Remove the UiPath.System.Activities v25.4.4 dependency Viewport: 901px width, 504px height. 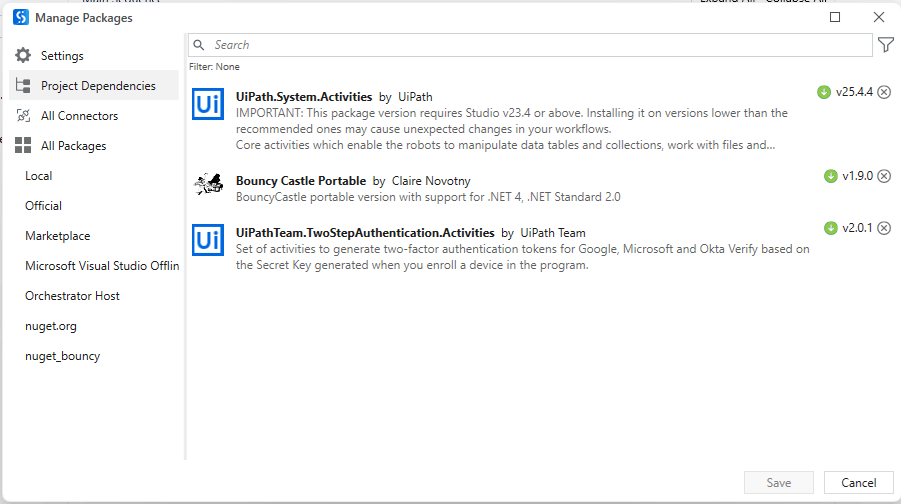tap(884, 92)
